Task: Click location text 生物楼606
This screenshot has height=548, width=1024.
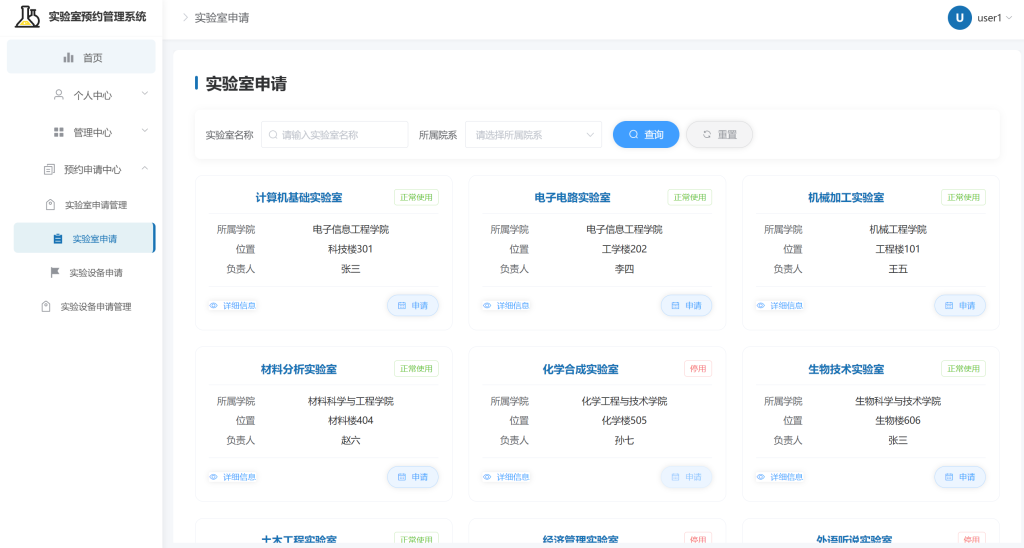Action: click(x=897, y=421)
